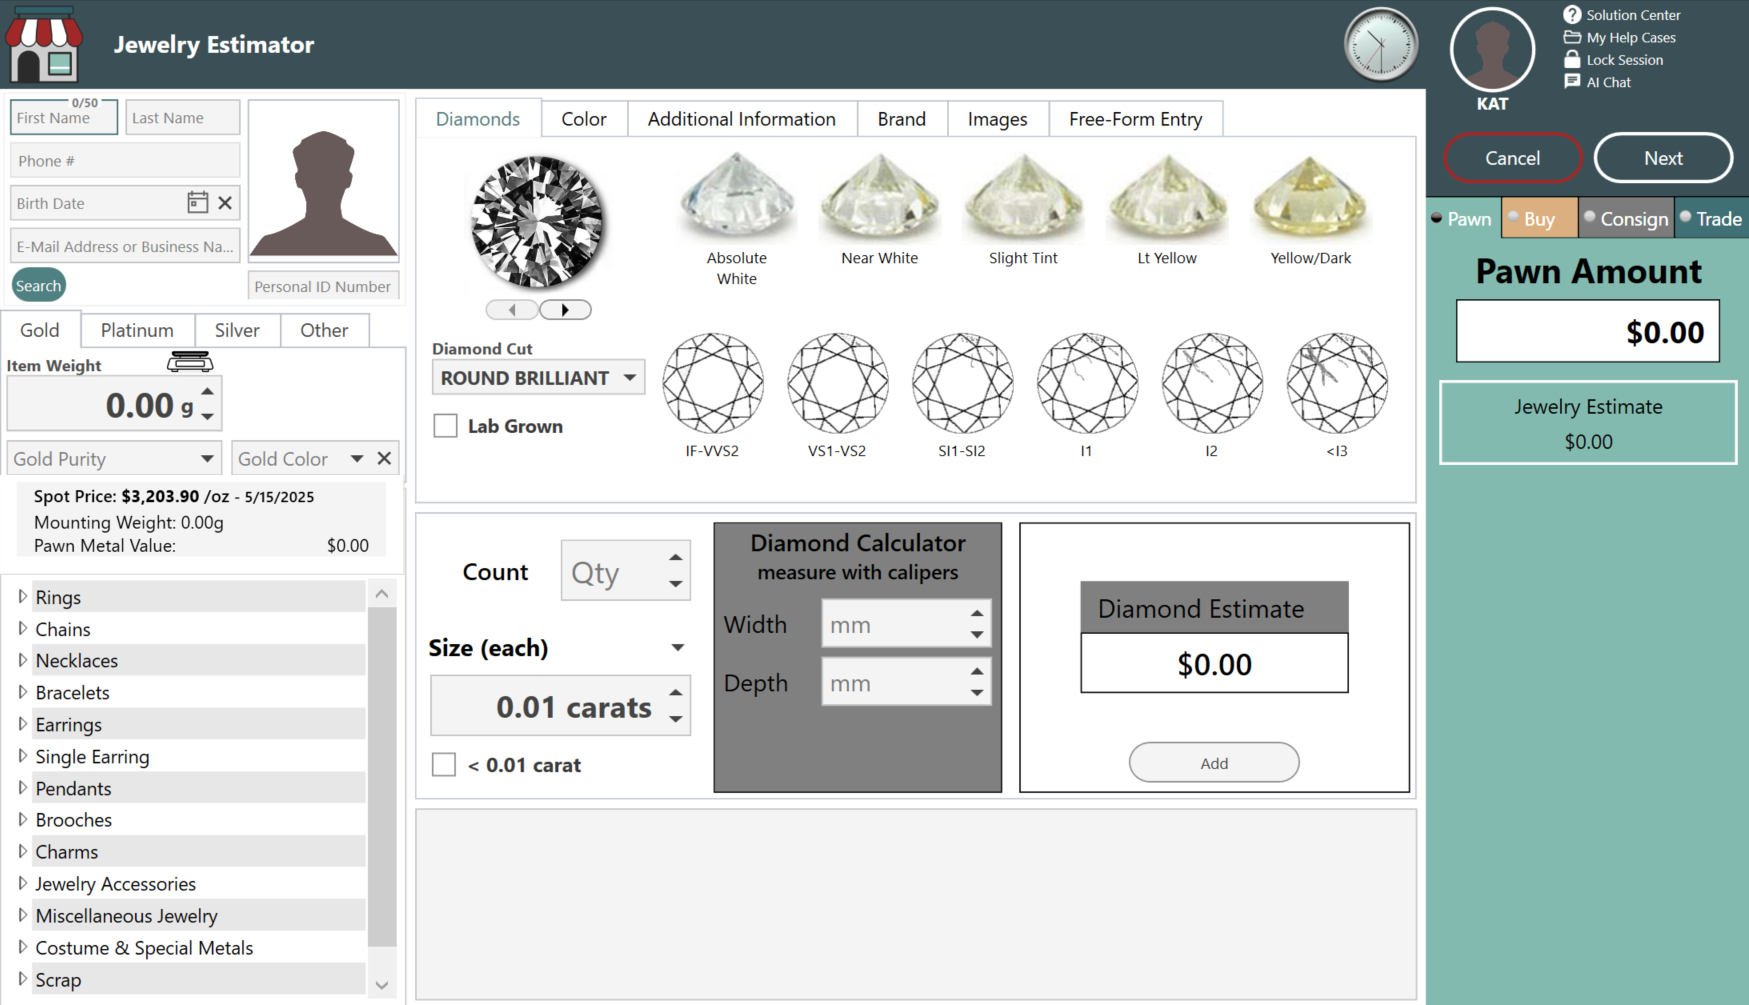Click the round brilliant diamond image
Image resolution: width=1749 pixels, height=1005 pixels.
[x=538, y=222]
